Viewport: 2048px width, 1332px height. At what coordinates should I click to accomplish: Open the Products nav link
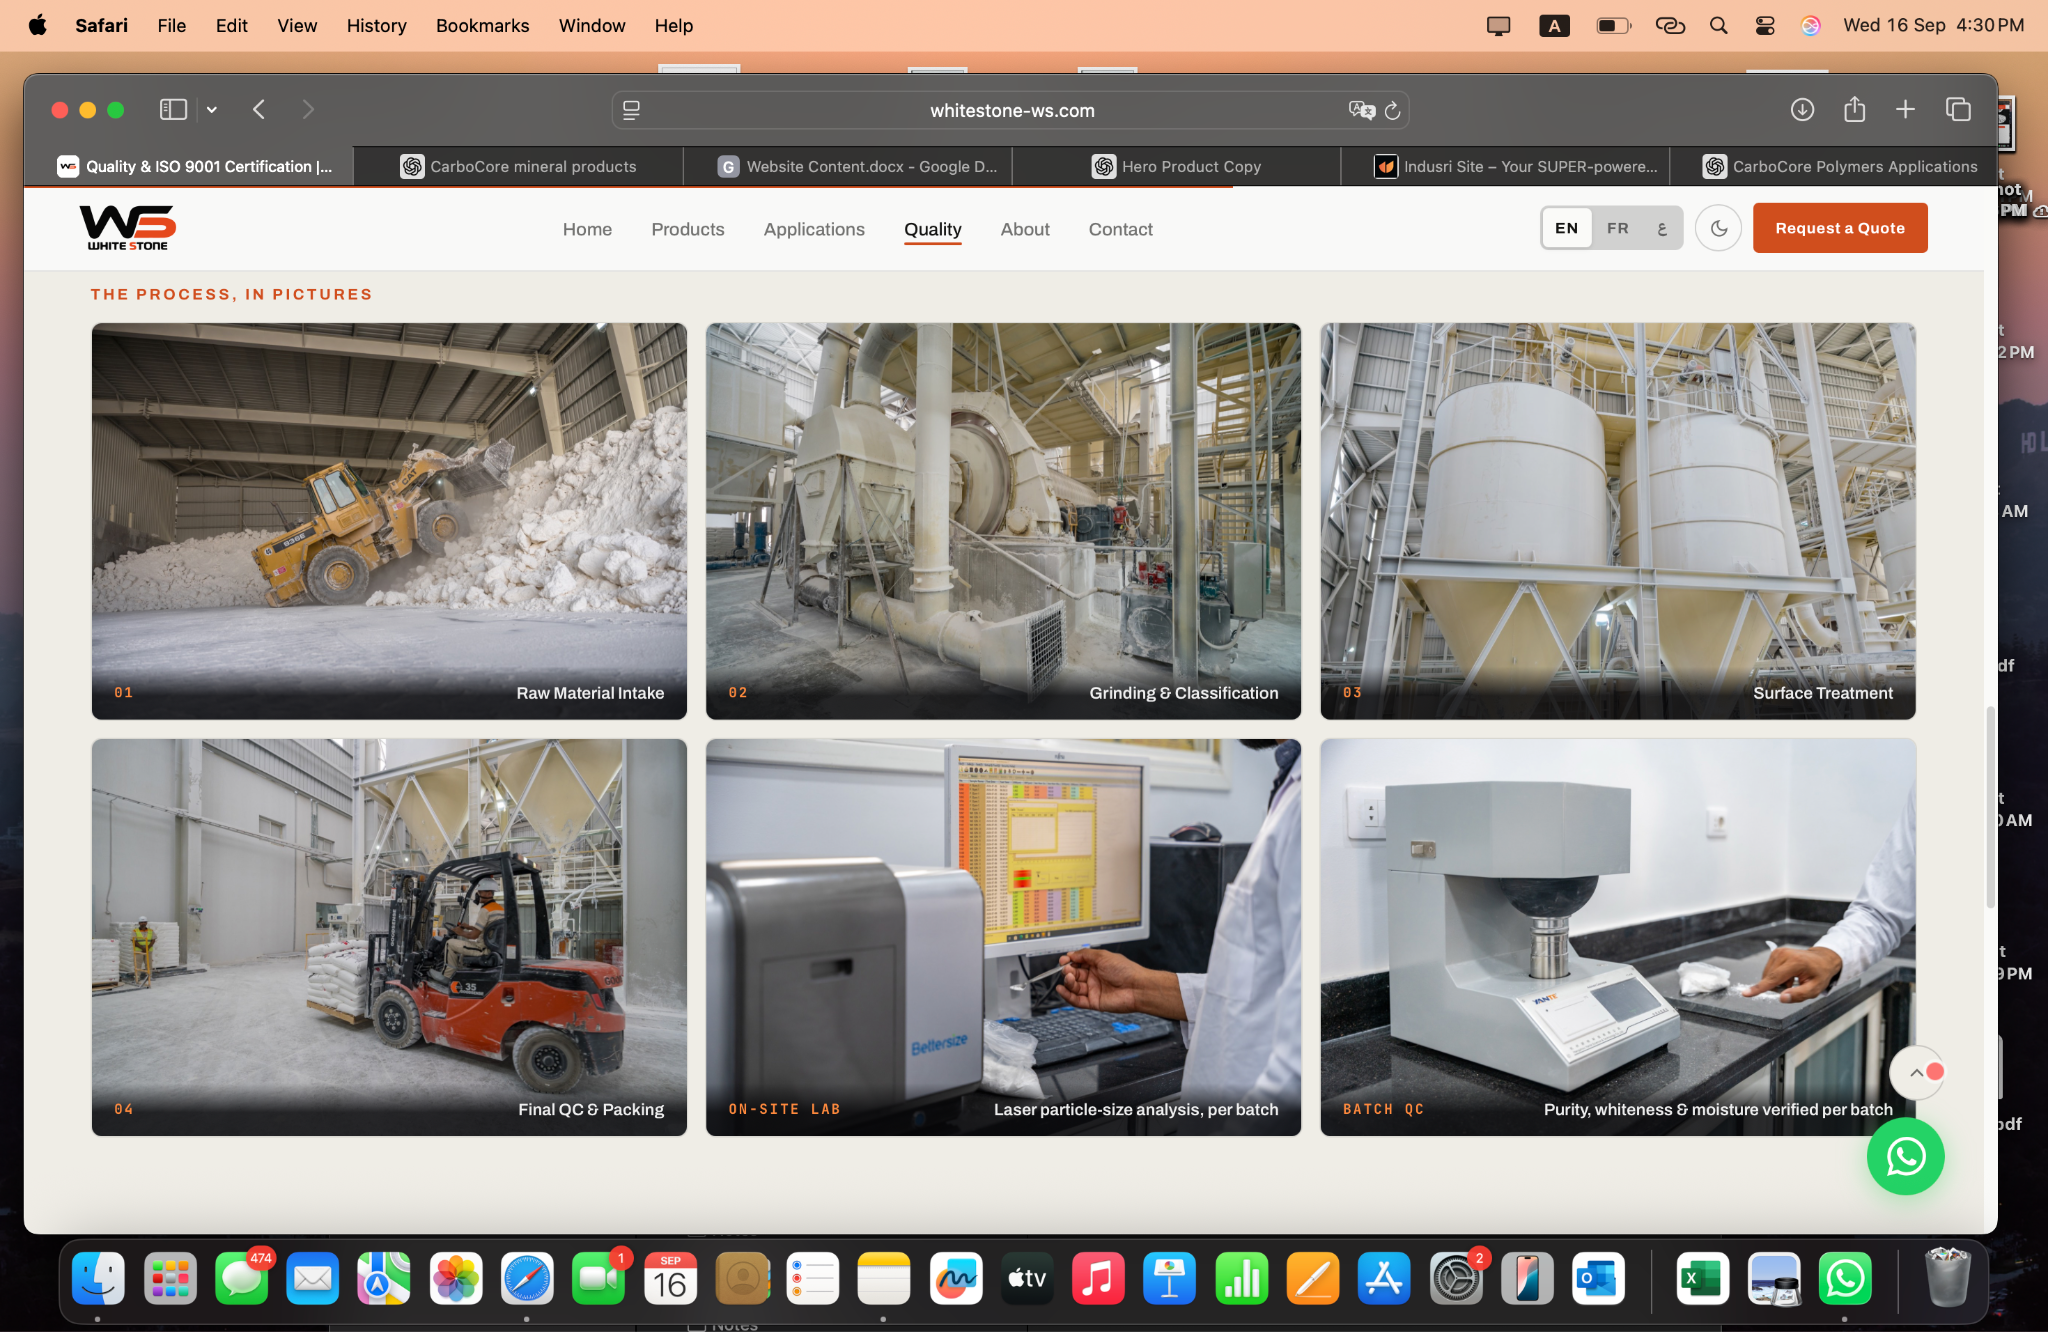[x=688, y=229]
